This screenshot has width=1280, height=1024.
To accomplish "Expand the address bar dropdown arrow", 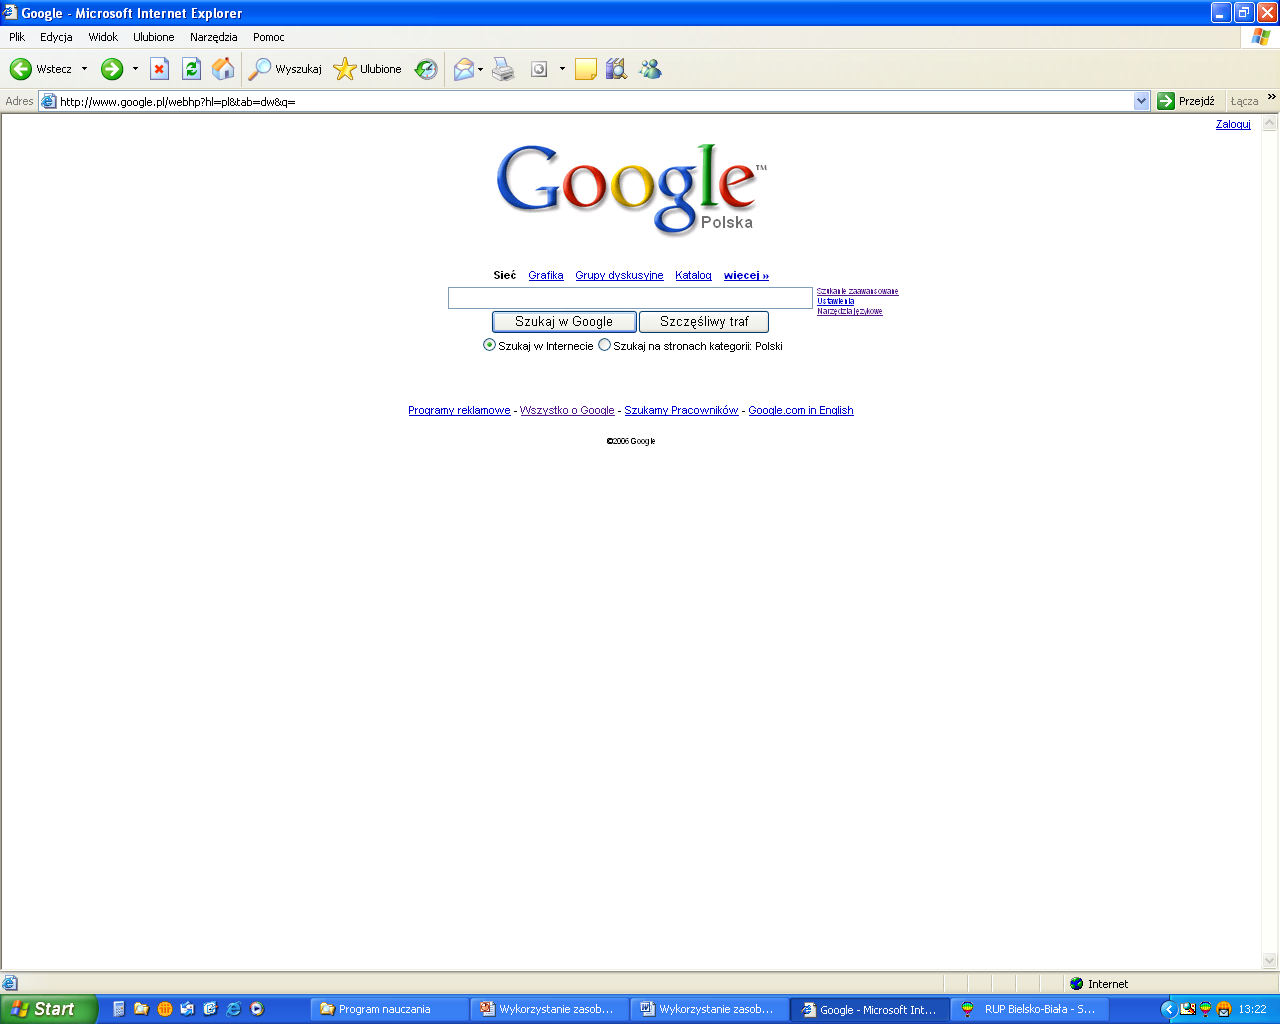I will [x=1142, y=101].
